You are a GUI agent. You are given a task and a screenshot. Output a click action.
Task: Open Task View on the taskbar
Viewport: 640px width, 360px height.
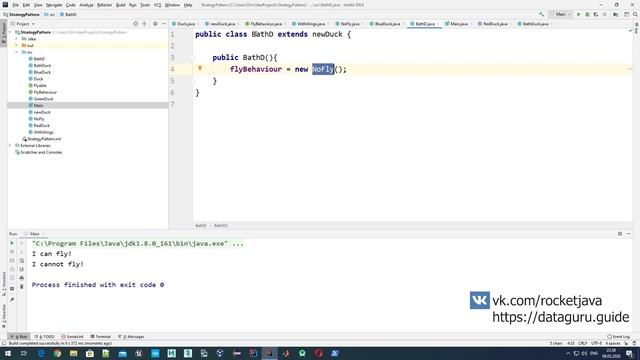[24, 353]
